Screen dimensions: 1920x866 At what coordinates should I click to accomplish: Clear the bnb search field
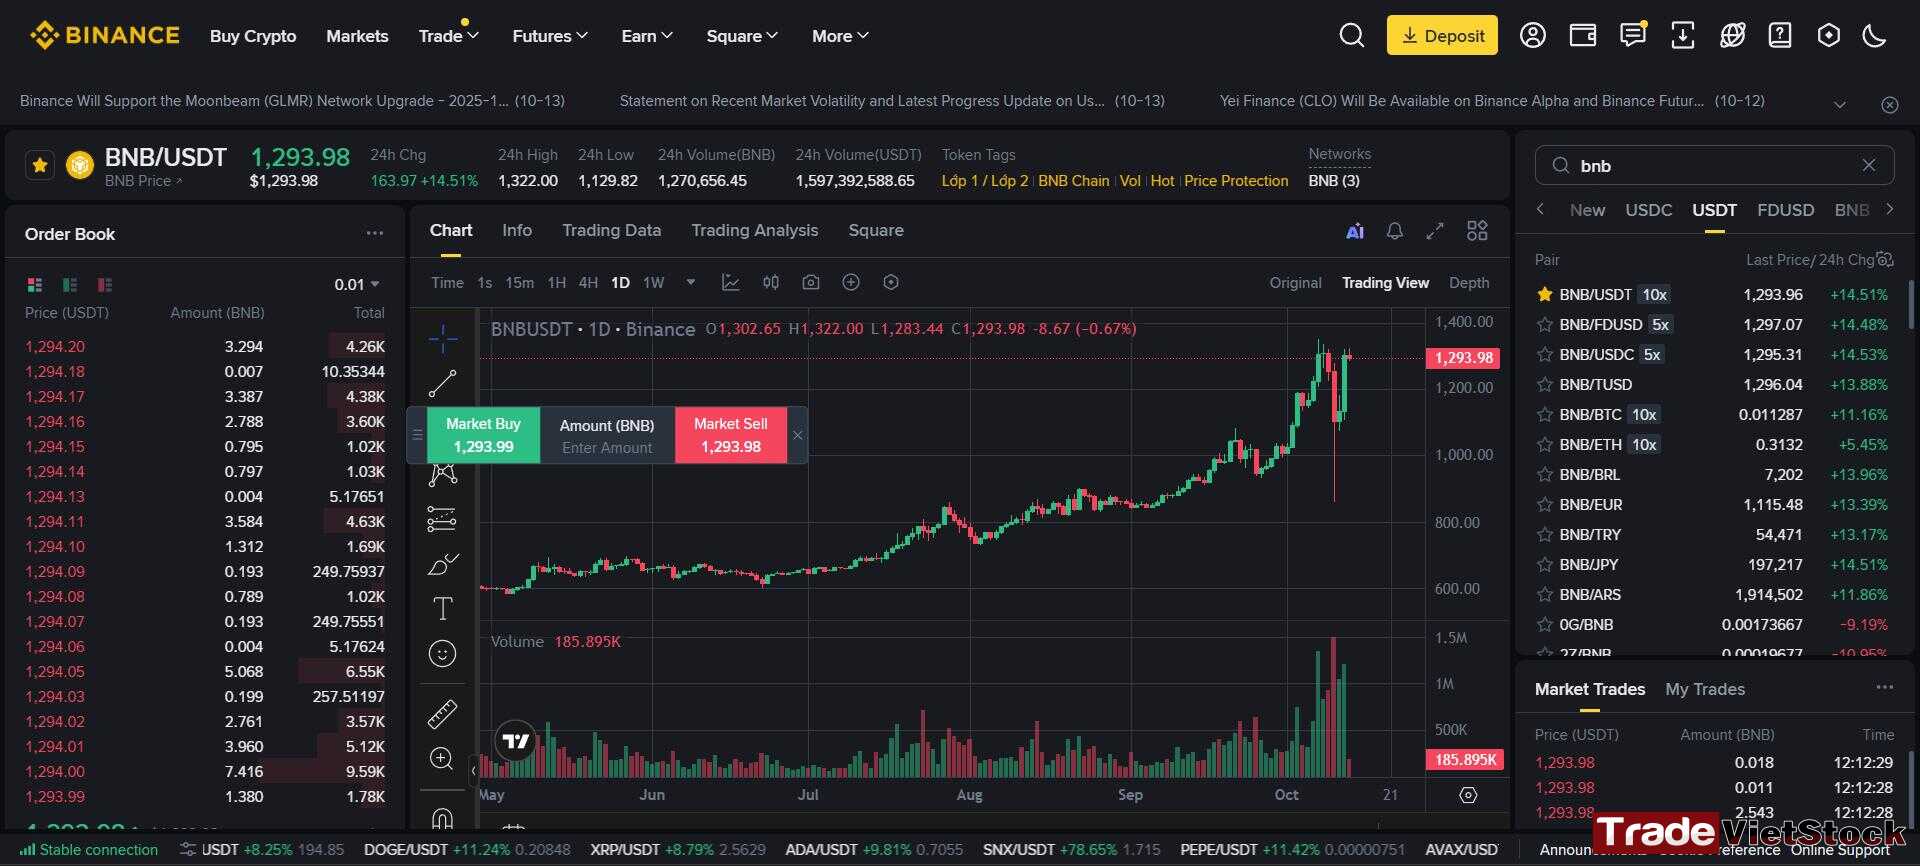[1868, 165]
